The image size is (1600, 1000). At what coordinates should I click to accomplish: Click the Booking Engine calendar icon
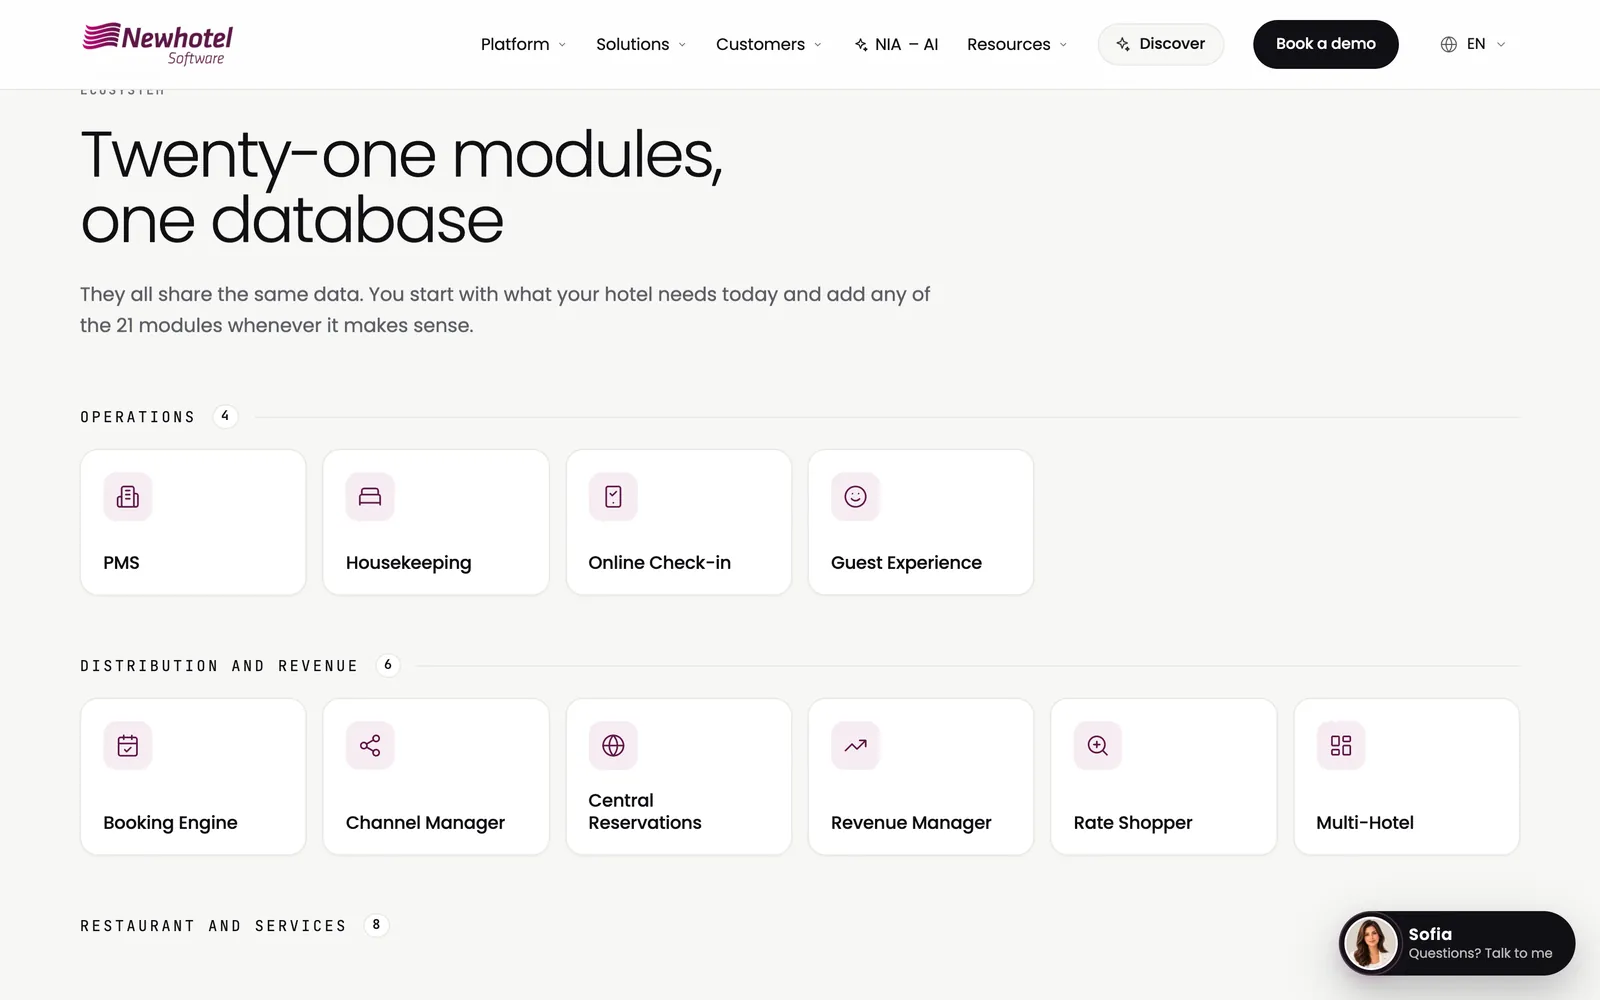tap(128, 746)
